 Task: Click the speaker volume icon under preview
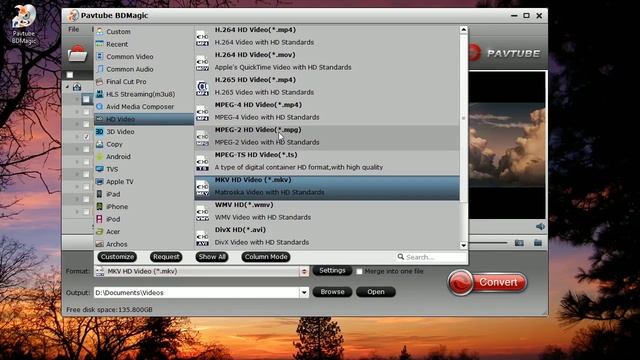point(540,227)
